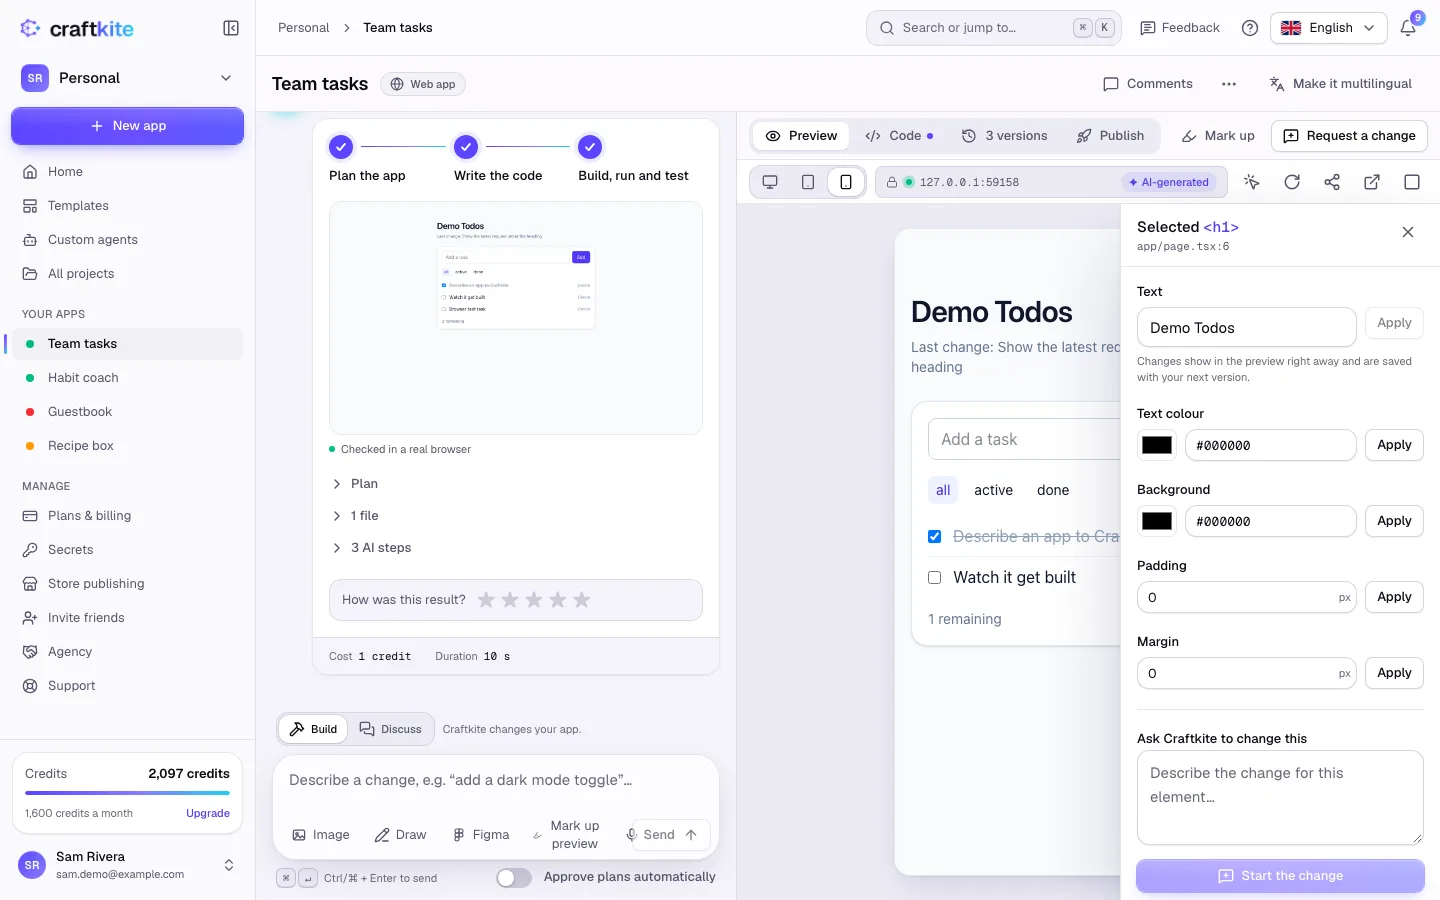This screenshot has height=900, width=1440.
Task: Collapse the sidebar with the panel icon
Action: (x=231, y=28)
